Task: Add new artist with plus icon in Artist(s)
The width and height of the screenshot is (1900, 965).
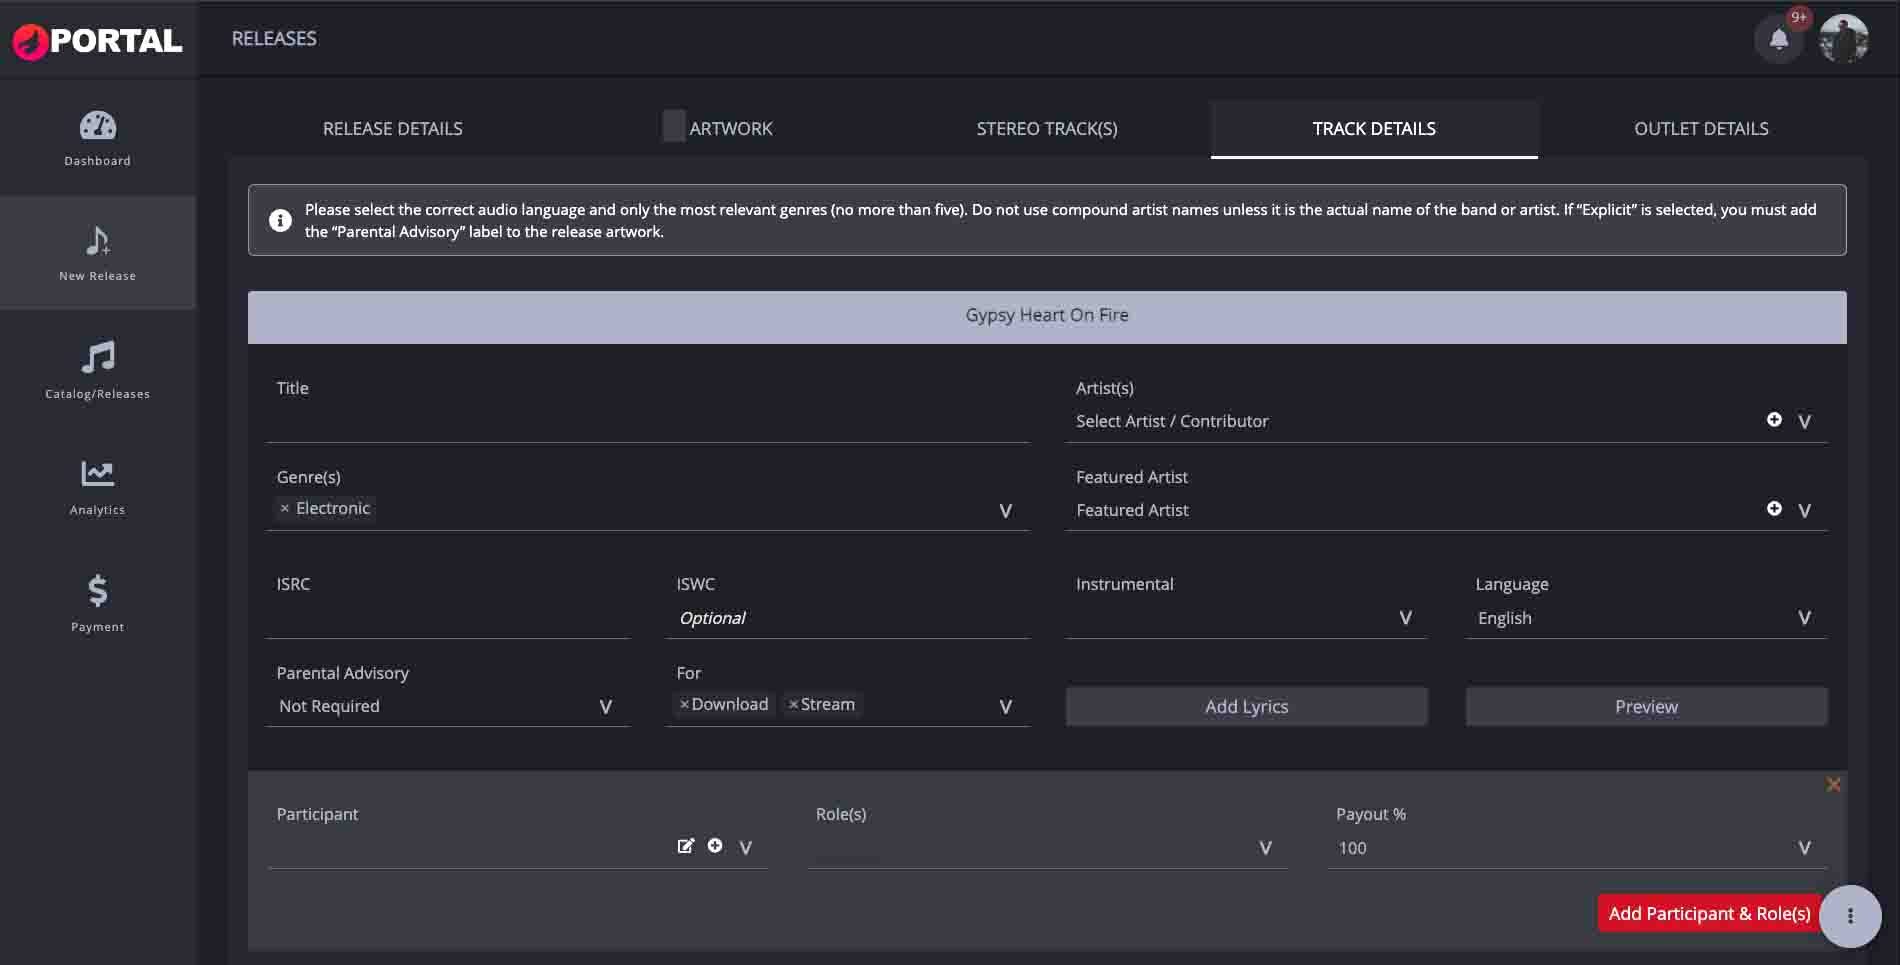Action: [1774, 420]
